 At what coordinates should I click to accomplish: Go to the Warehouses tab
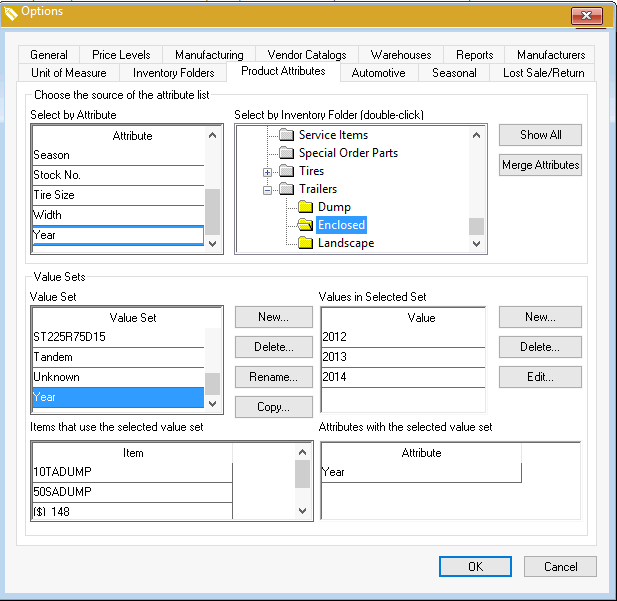click(401, 55)
